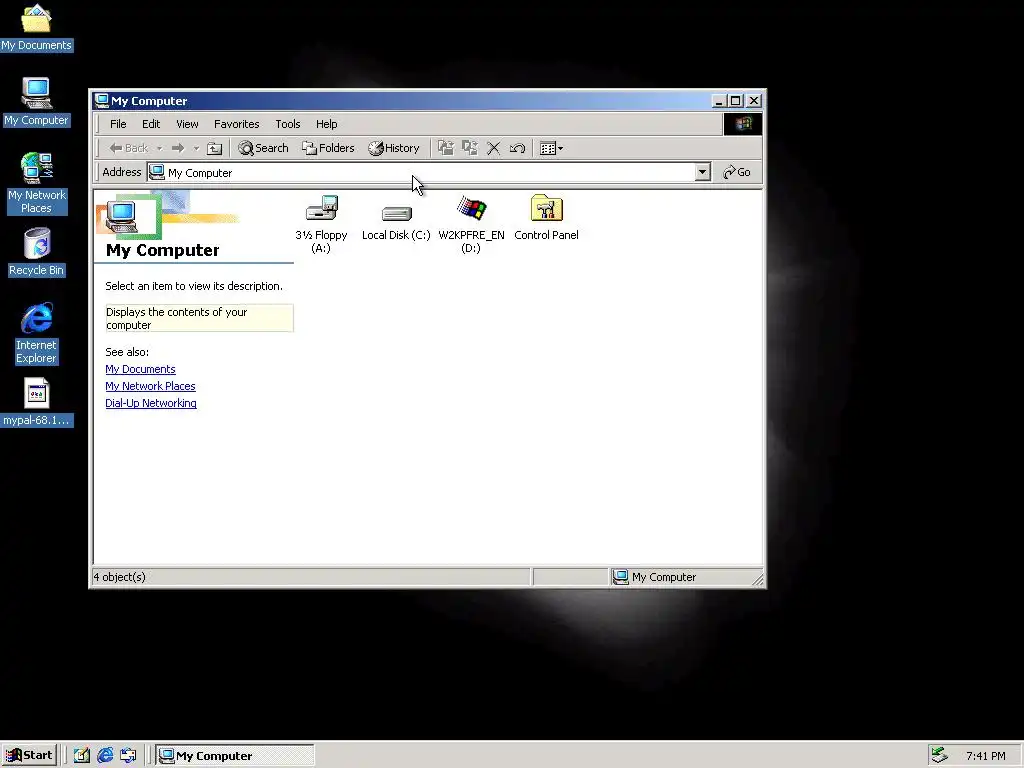This screenshot has width=1024, height=768.
Task: Open the Search pane from toolbar
Action: (x=263, y=148)
